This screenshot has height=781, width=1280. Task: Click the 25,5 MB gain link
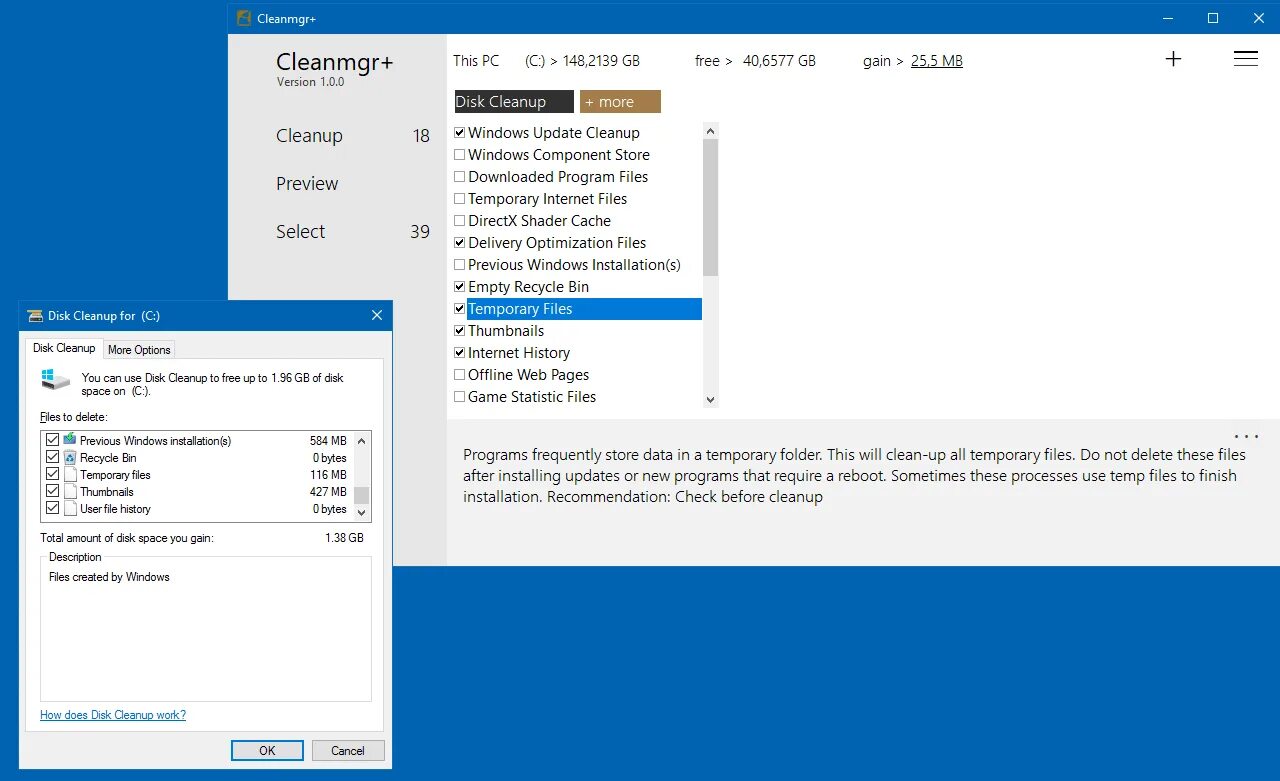pos(936,60)
